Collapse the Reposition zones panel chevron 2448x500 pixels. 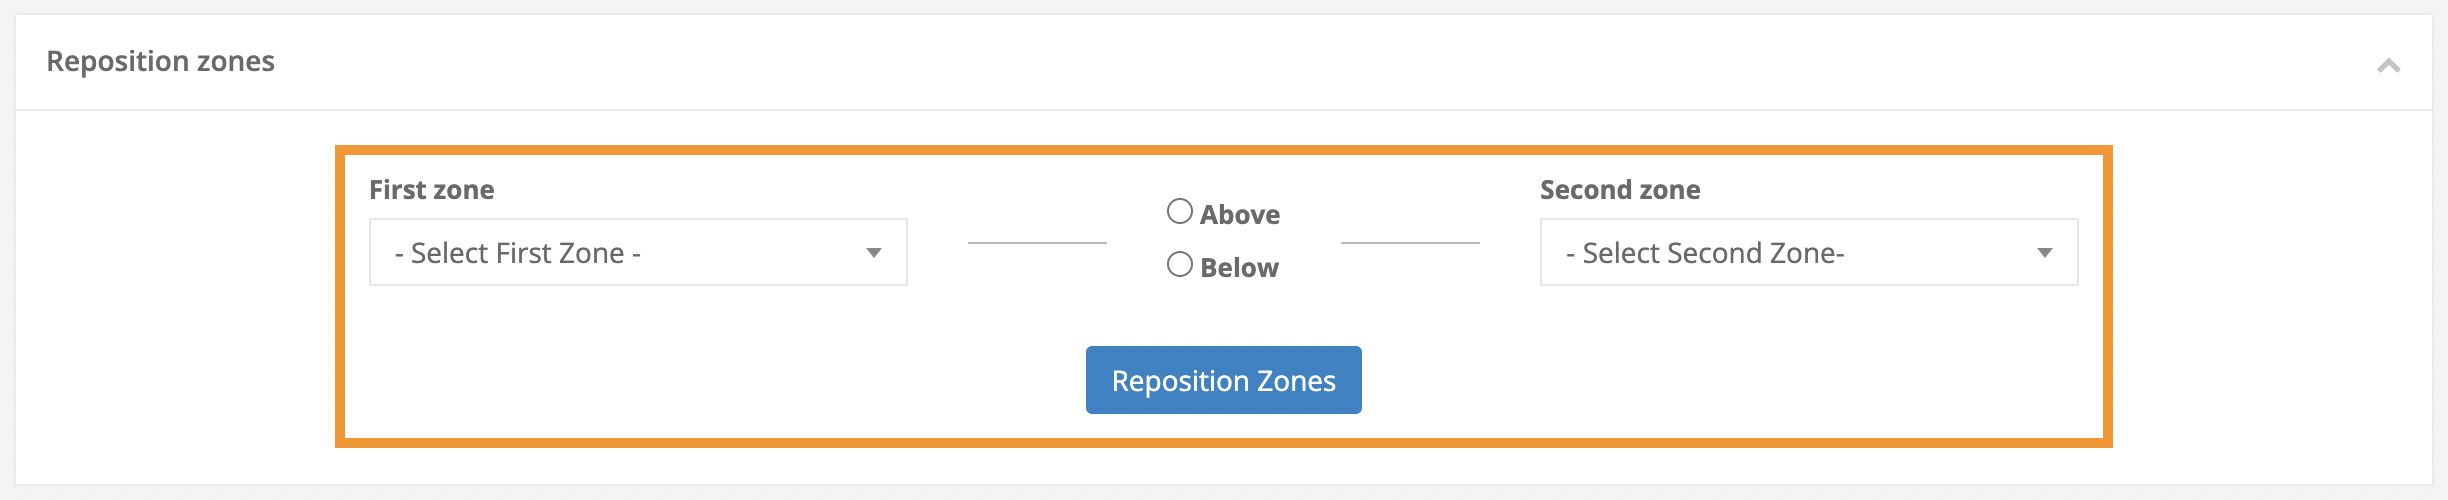click(2388, 66)
